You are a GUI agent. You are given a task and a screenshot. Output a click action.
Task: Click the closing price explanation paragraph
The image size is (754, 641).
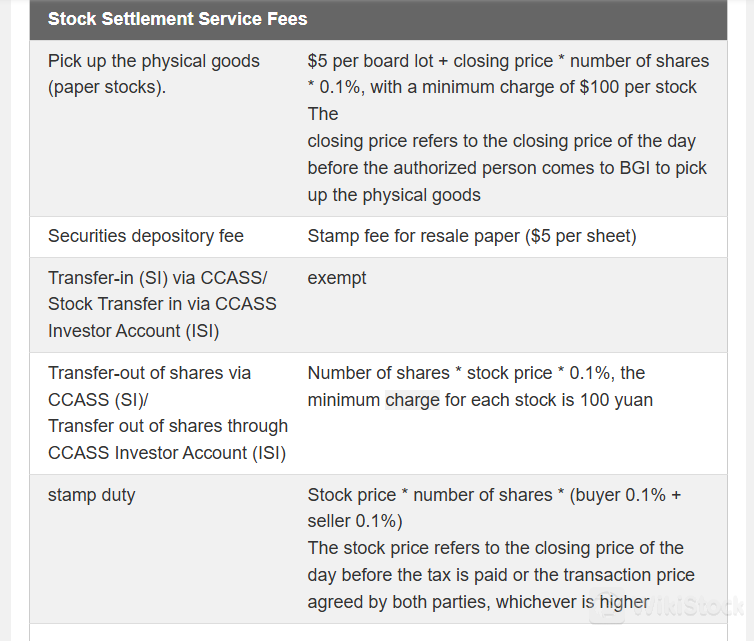tap(506, 168)
